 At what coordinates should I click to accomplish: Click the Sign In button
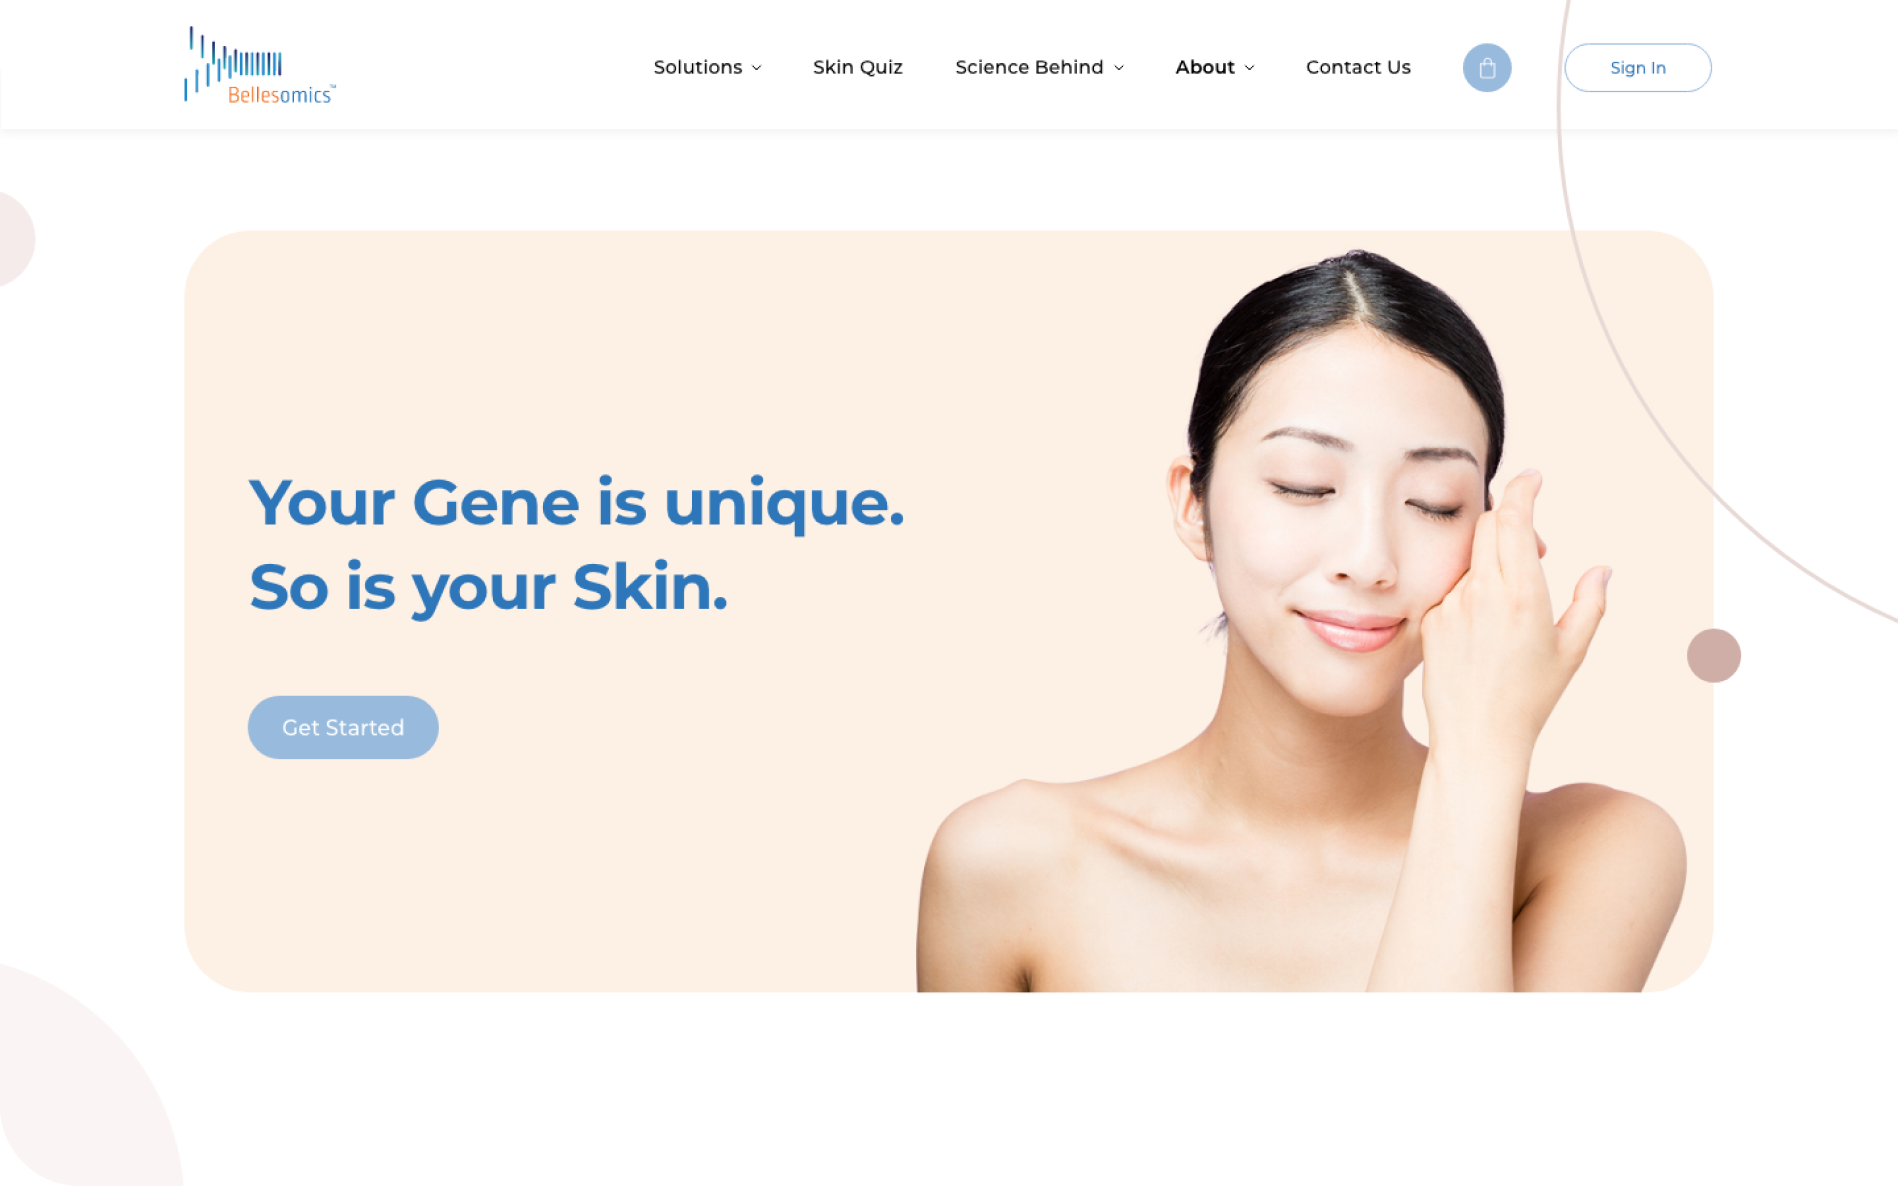click(1638, 68)
